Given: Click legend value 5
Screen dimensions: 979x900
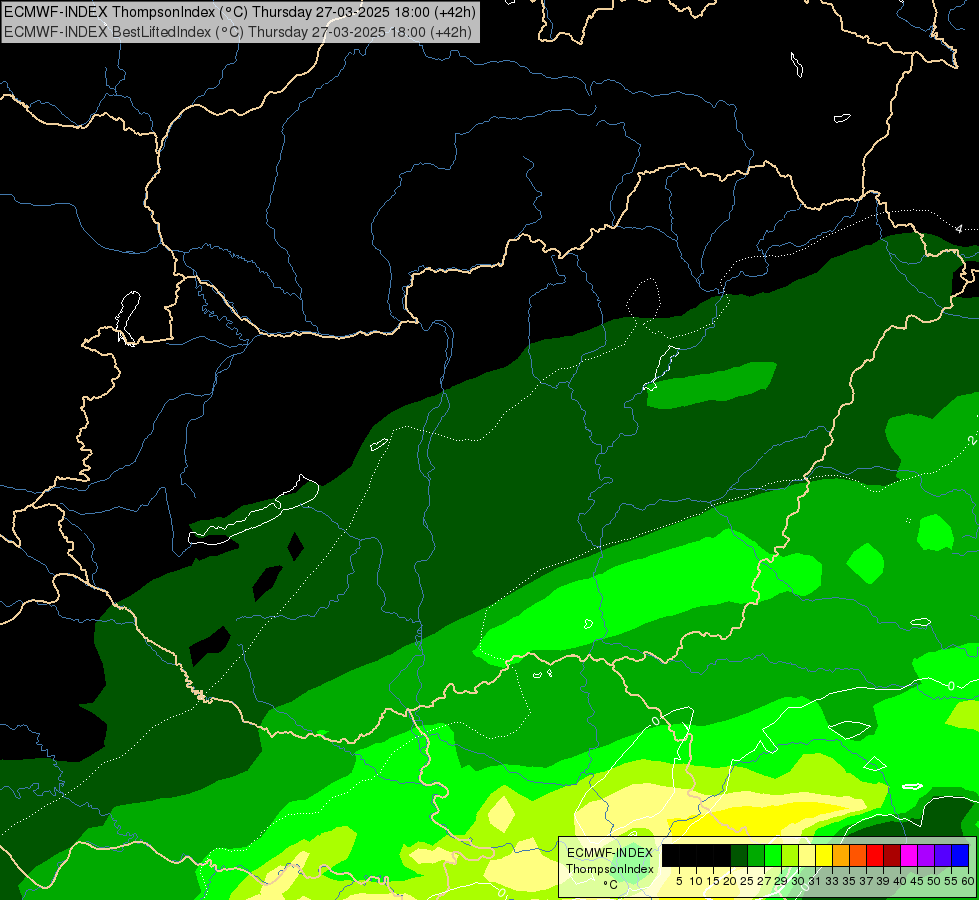Looking at the screenshot, I should 679,881.
